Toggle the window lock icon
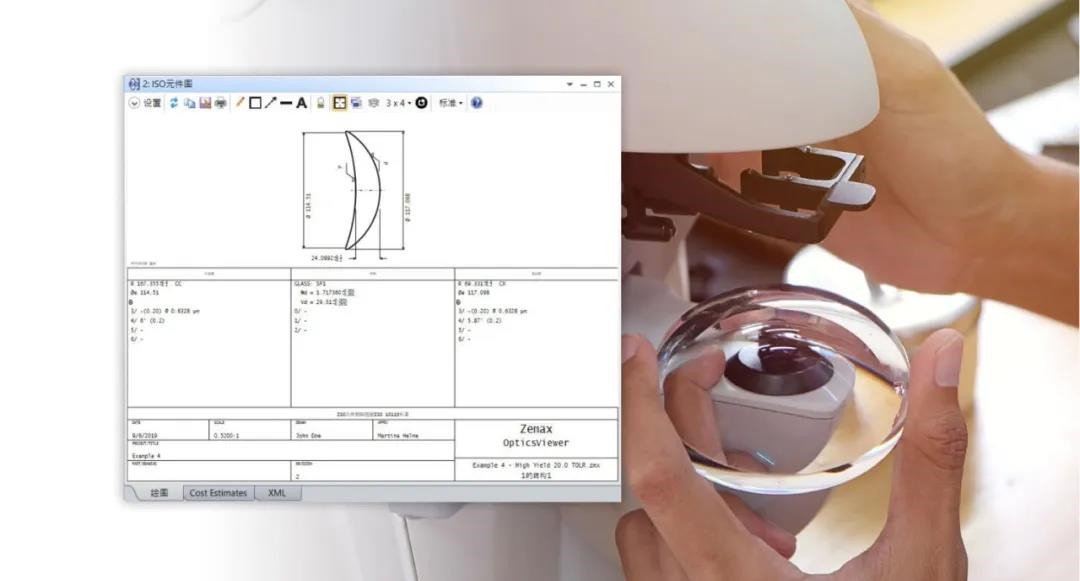 pyautogui.click(x=321, y=103)
